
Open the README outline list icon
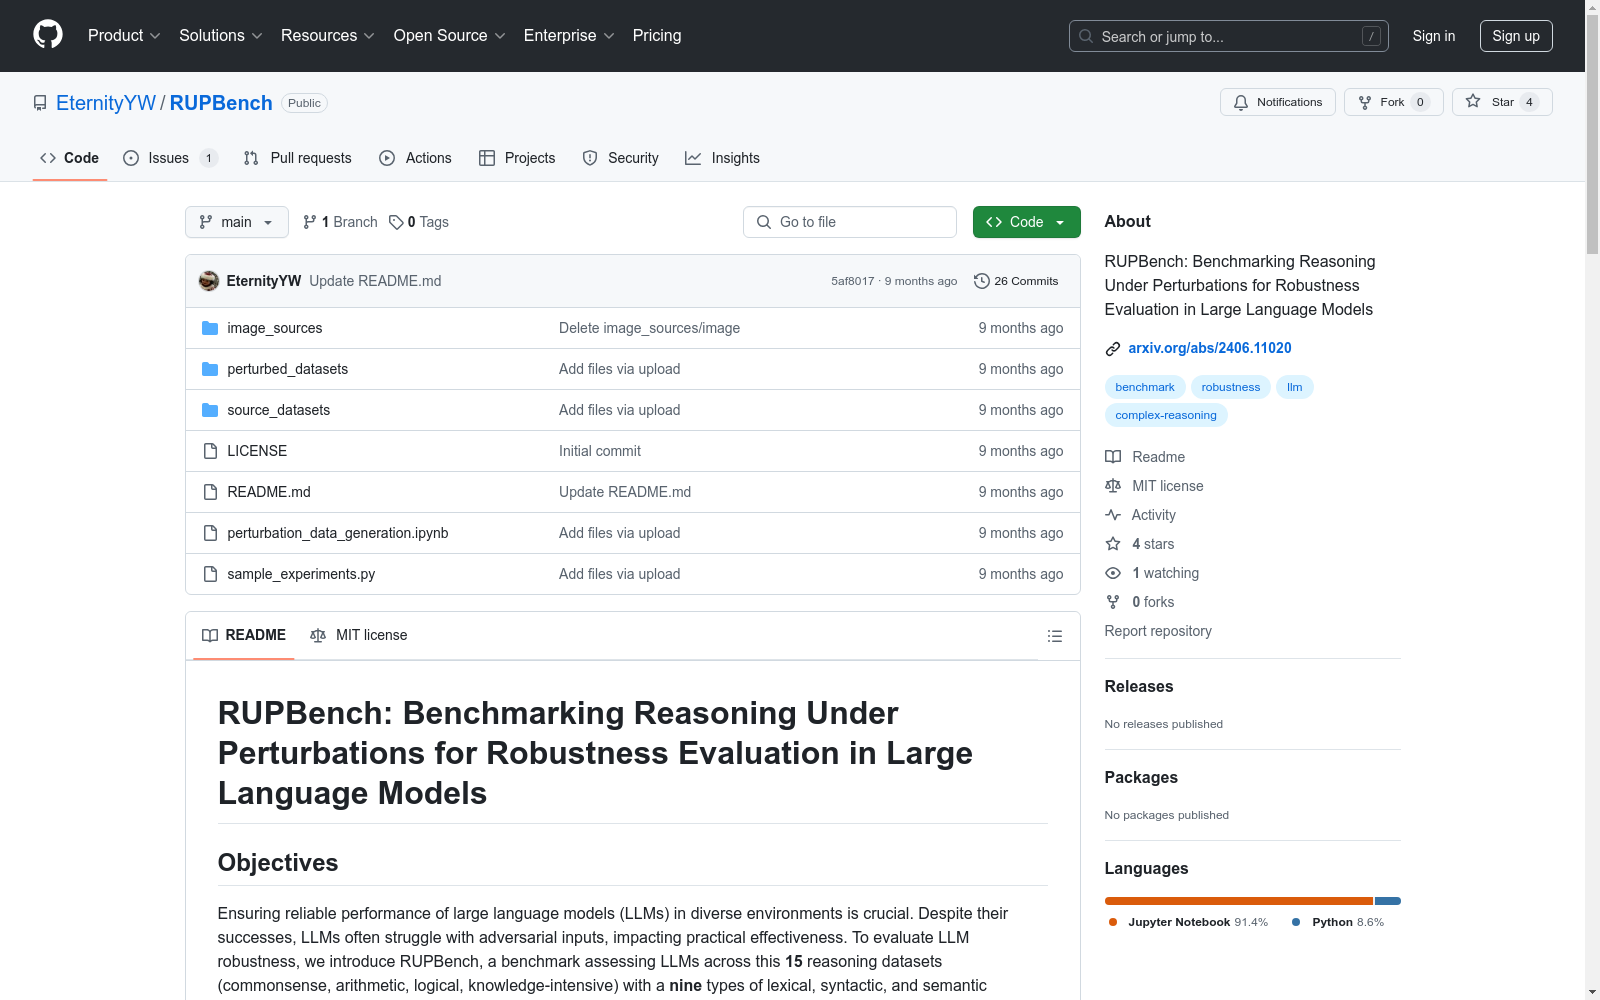point(1054,636)
